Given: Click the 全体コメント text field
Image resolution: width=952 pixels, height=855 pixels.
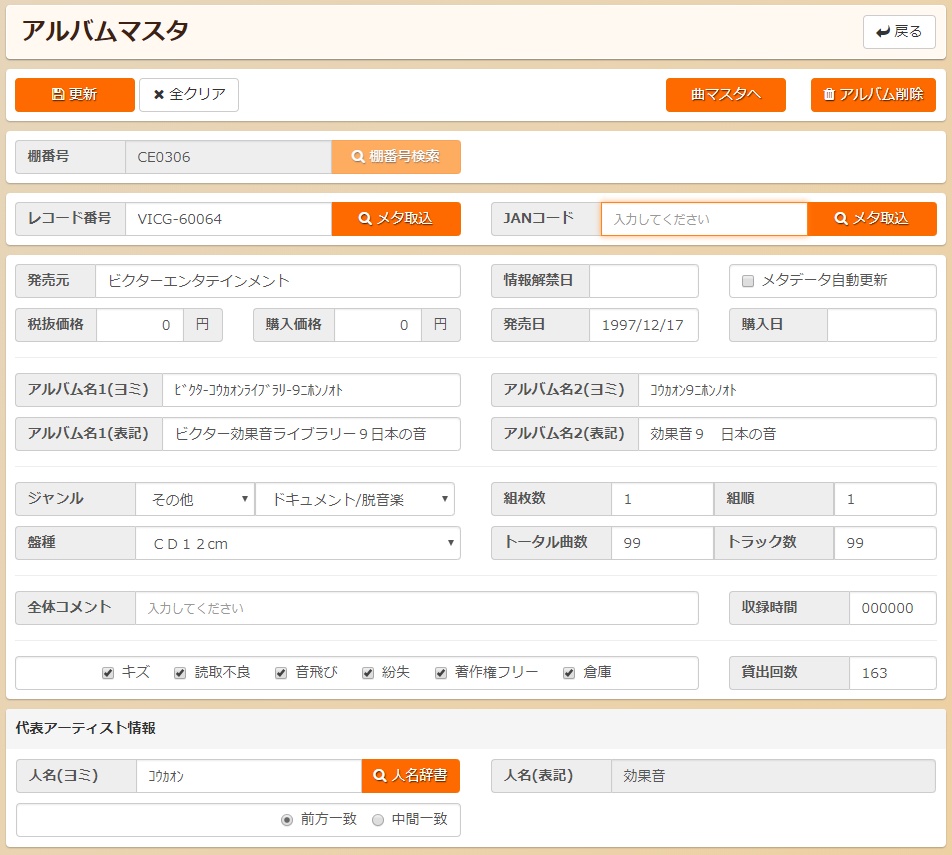Looking at the screenshot, I should click(x=416, y=608).
